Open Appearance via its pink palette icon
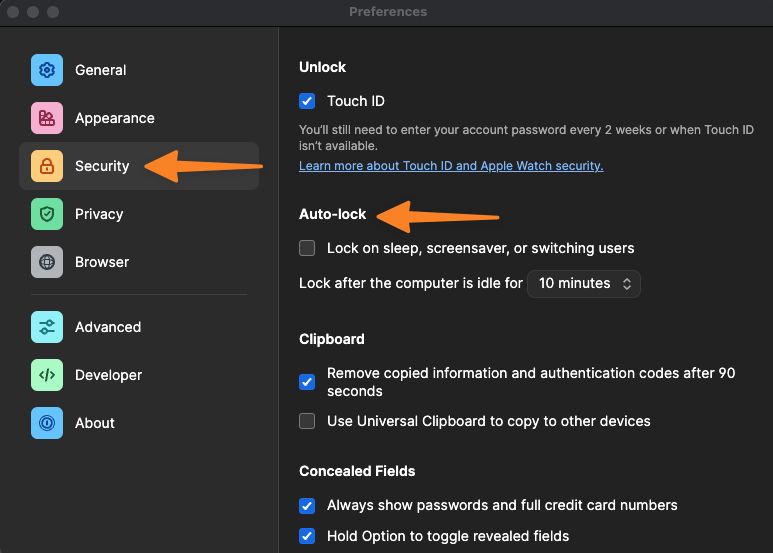773x553 pixels. (x=47, y=118)
